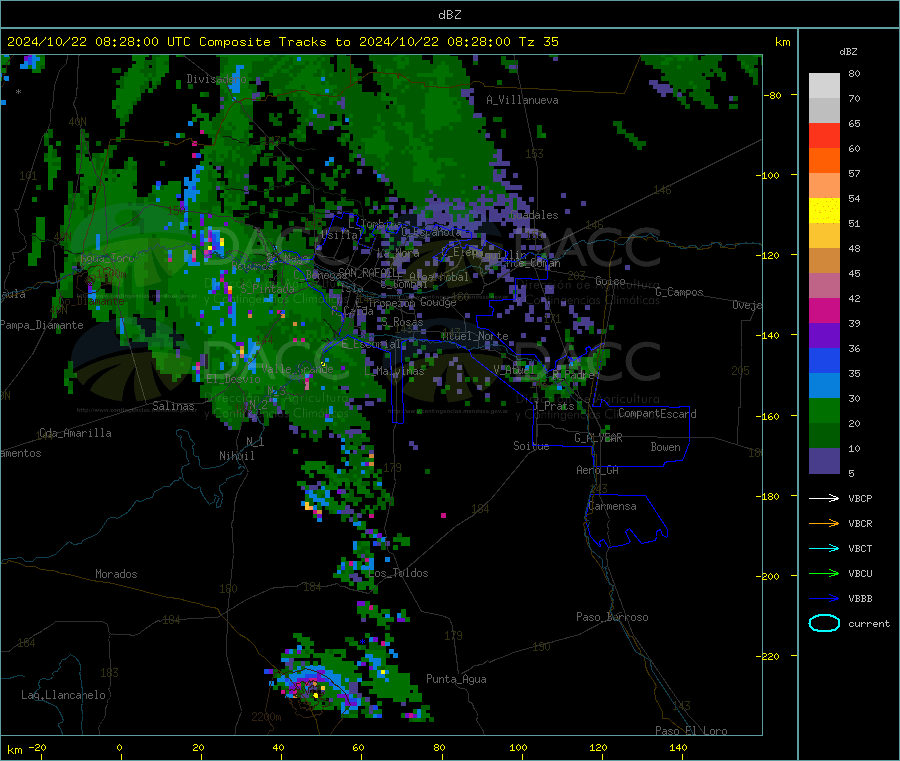Click the 'El_Desvio' map label
Viewport: 900px width, 761px height.
[x=233, y=379]
